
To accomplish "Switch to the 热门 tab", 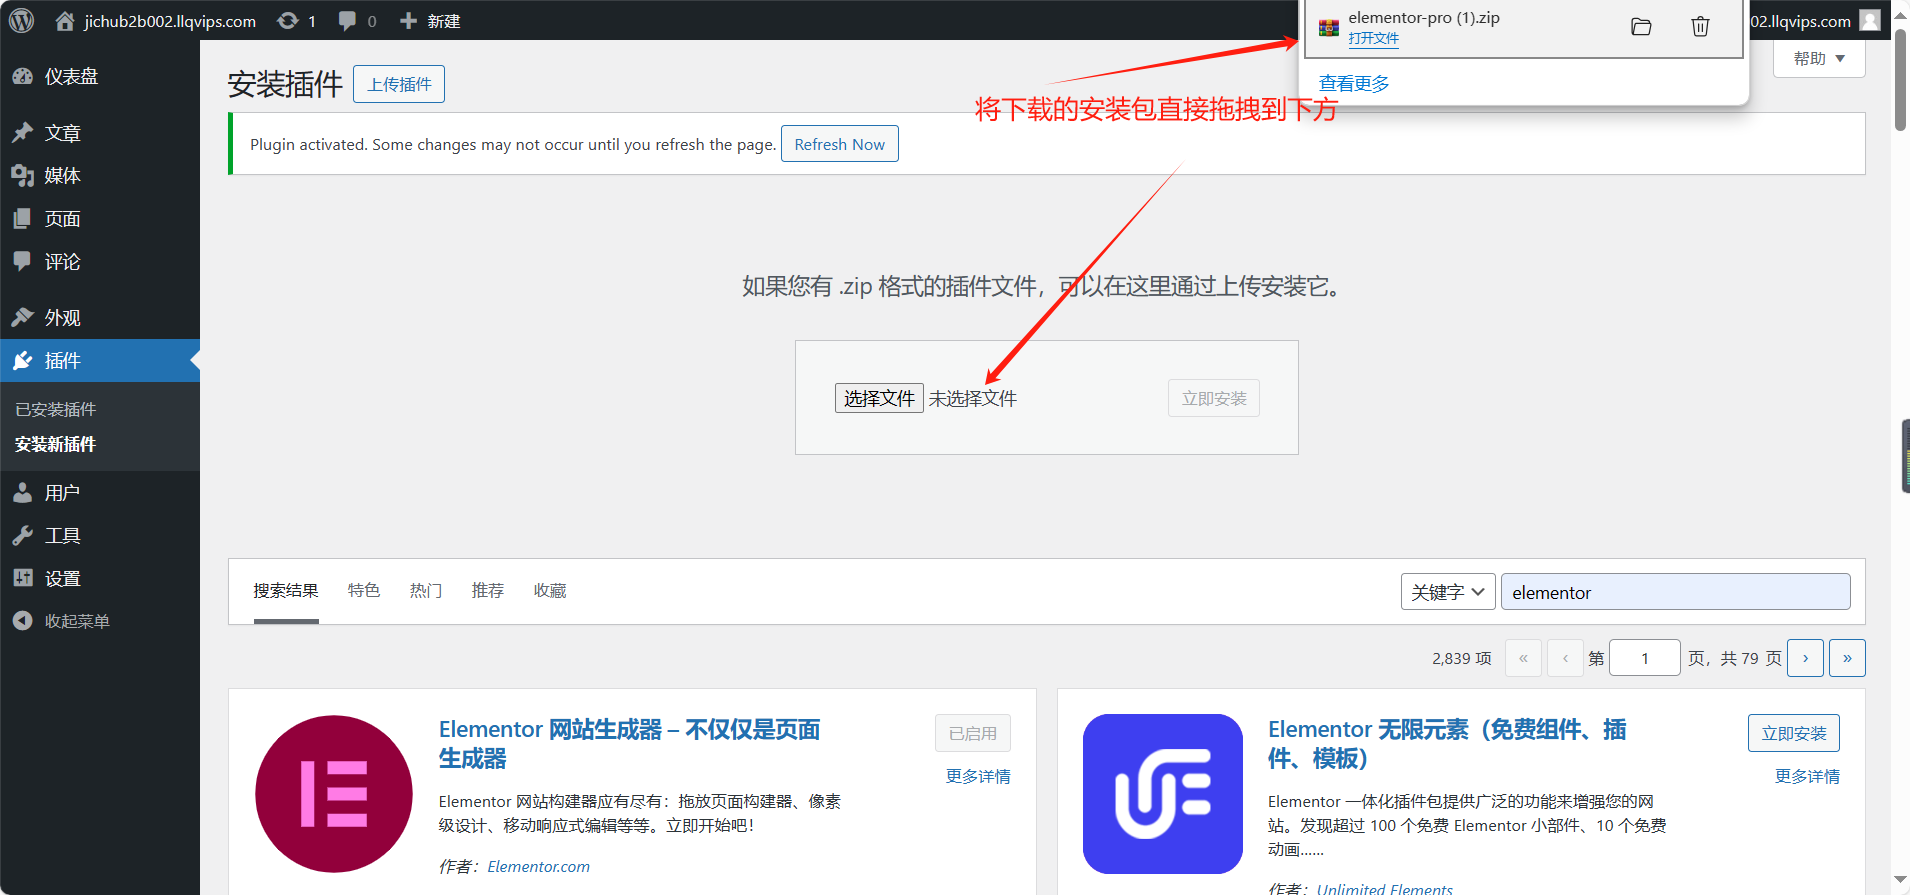I will (426, 591).
